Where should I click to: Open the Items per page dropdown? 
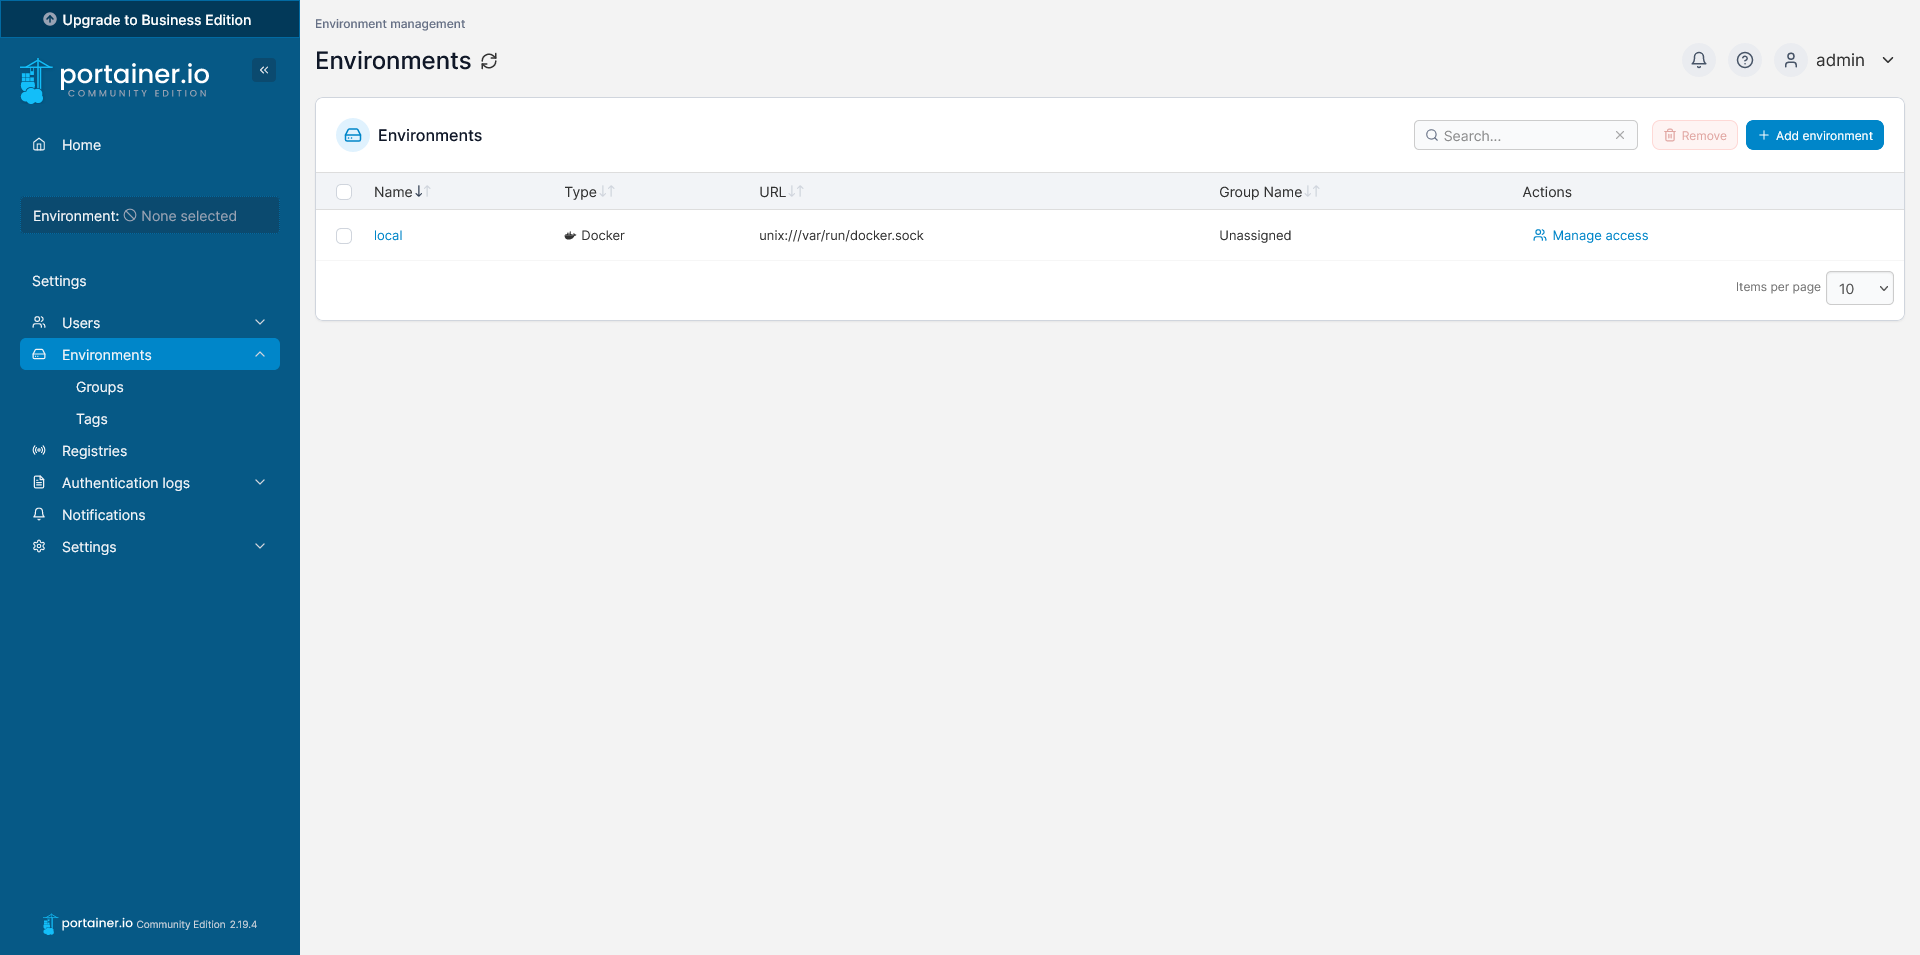tap(1859, 288)
